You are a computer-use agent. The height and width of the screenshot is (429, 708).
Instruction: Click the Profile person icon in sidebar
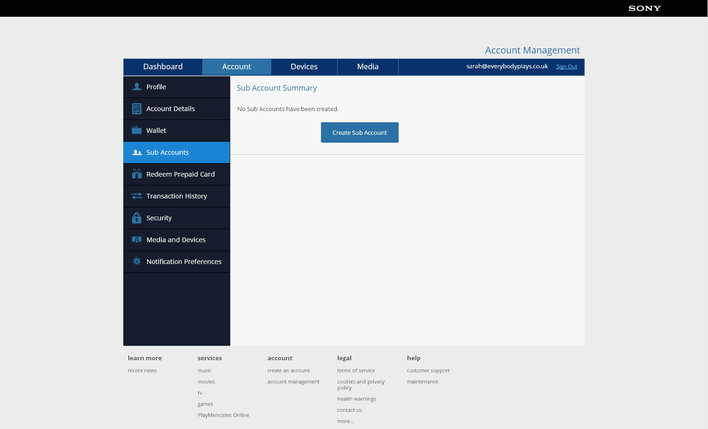click(137, 87)
